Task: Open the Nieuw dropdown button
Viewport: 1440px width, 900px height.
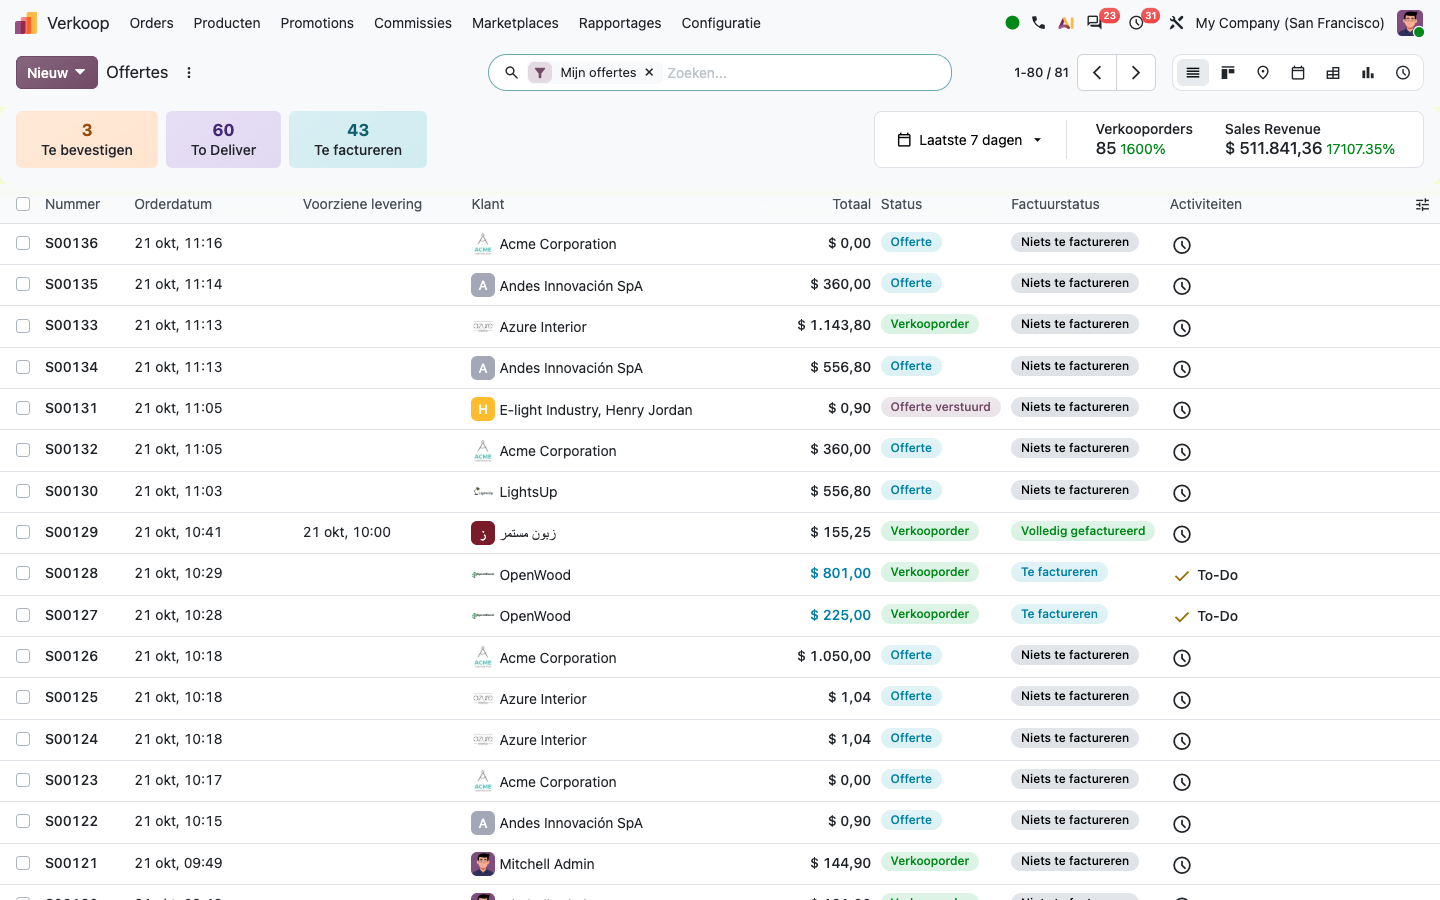Action: (57, 73)
